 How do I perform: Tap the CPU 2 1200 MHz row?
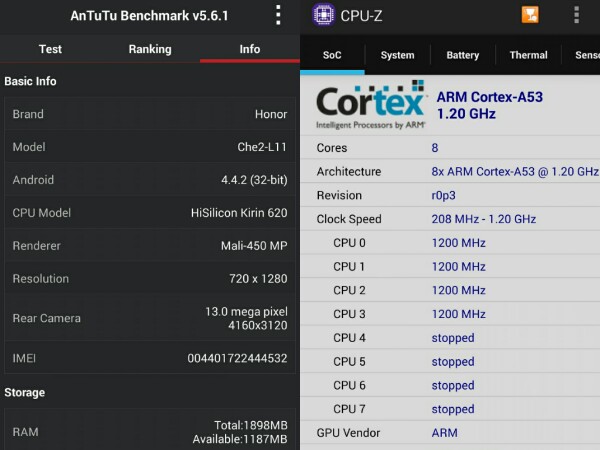450,290
